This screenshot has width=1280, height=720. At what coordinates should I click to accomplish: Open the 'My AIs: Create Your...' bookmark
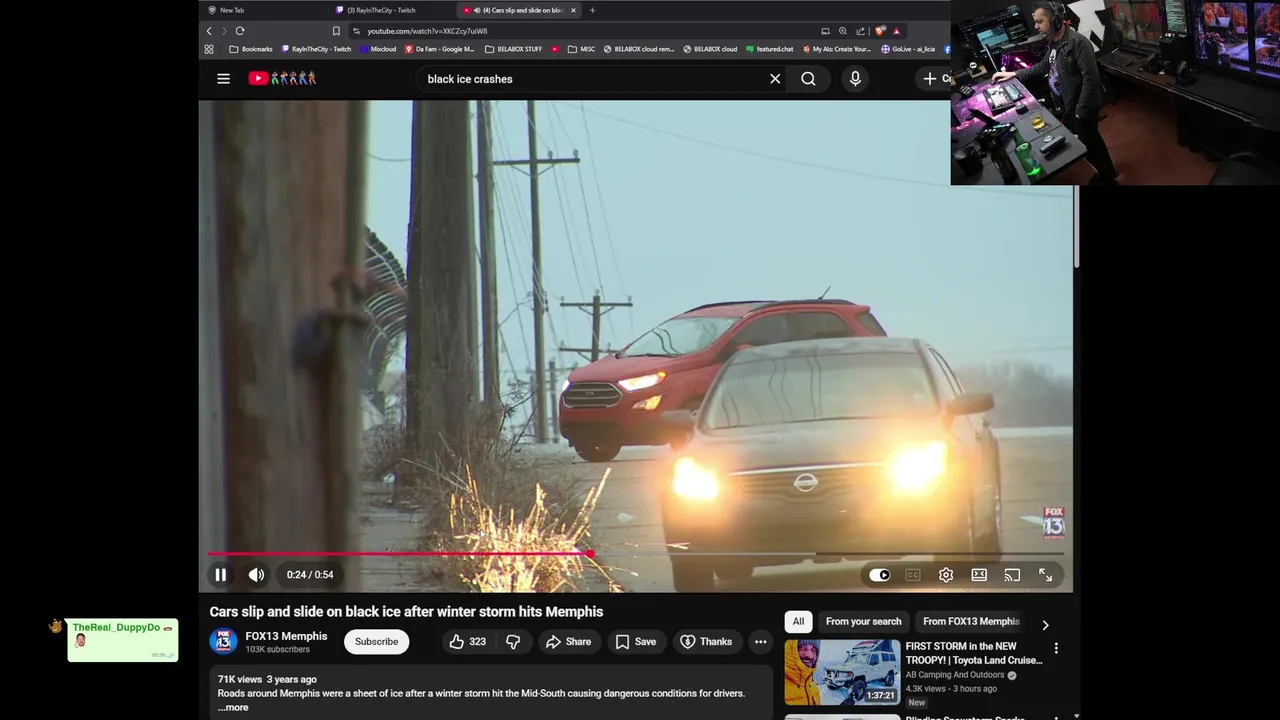click(836, 49)
